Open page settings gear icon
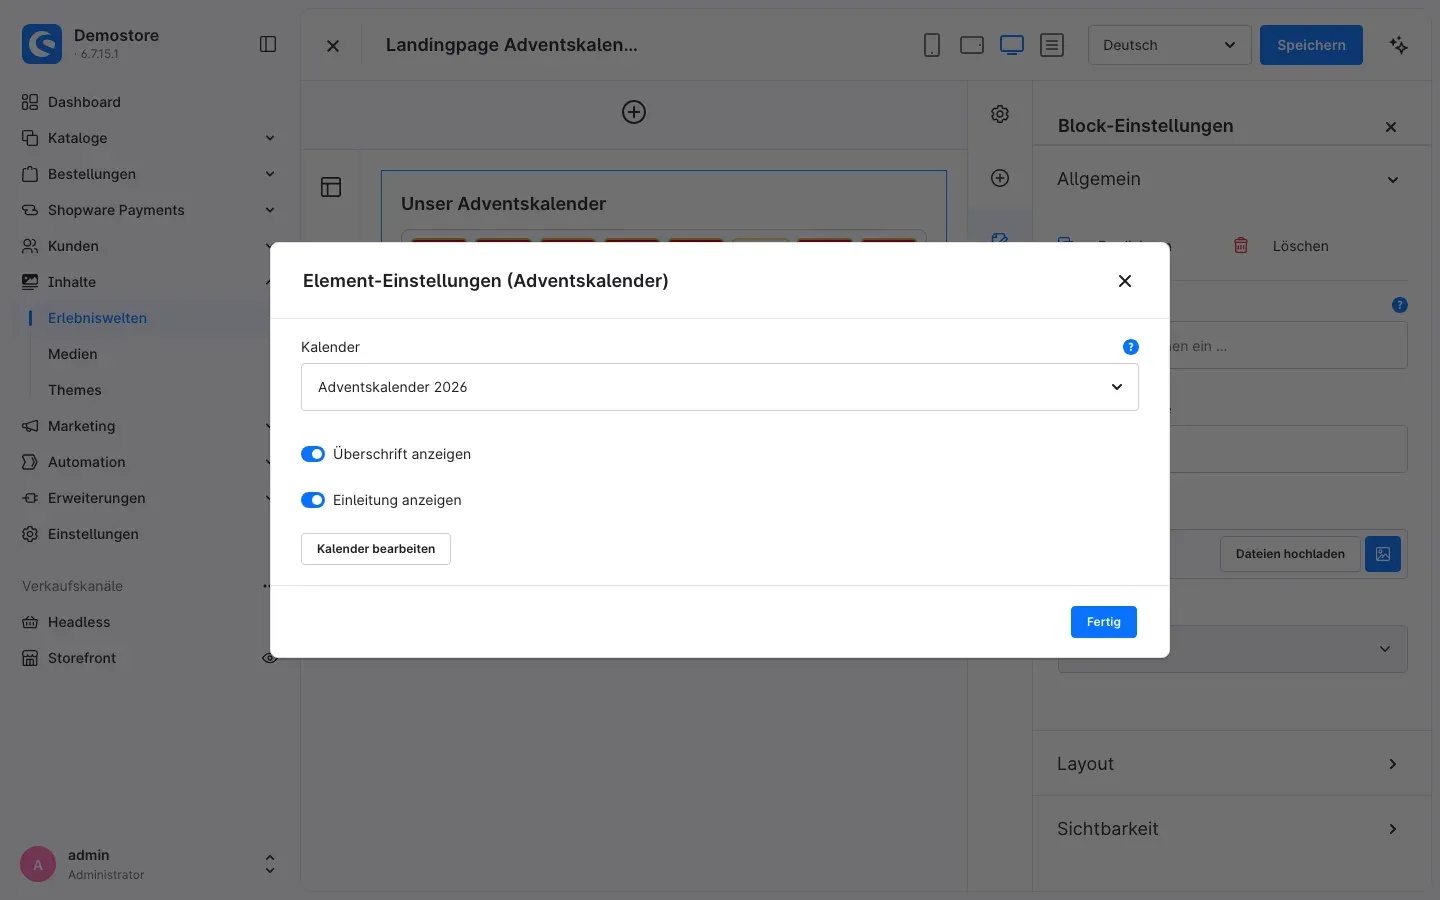Viewport: 1440px width, 900px height. tap(1000, 114)
